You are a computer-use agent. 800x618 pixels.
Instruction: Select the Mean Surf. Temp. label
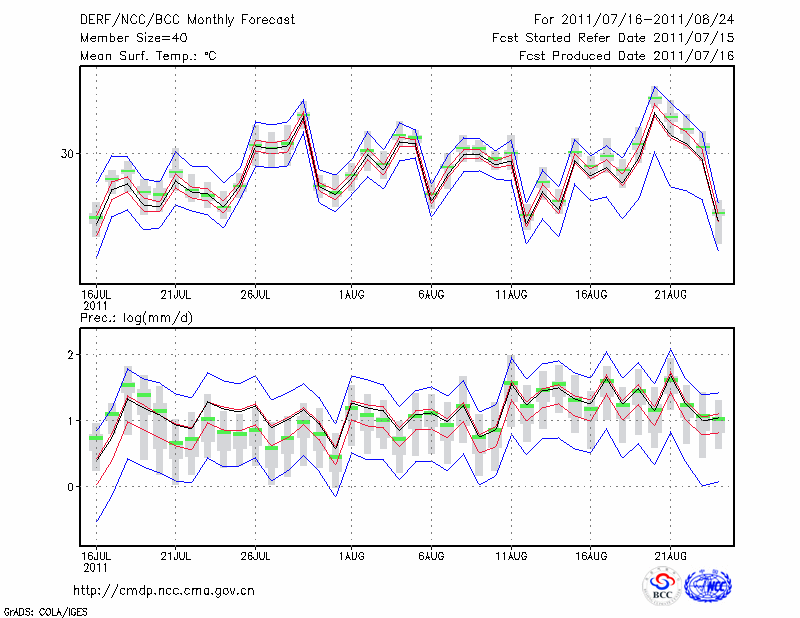point(148,56)
